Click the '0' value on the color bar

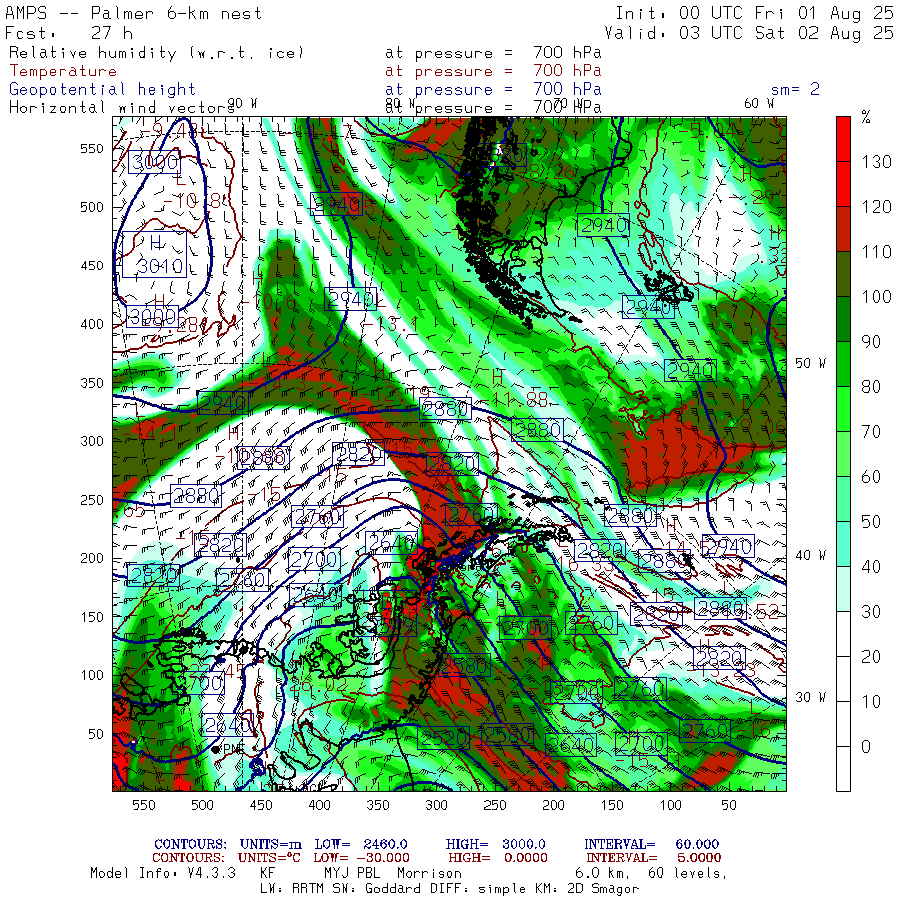pyautogui.click(x=866, y=746)
